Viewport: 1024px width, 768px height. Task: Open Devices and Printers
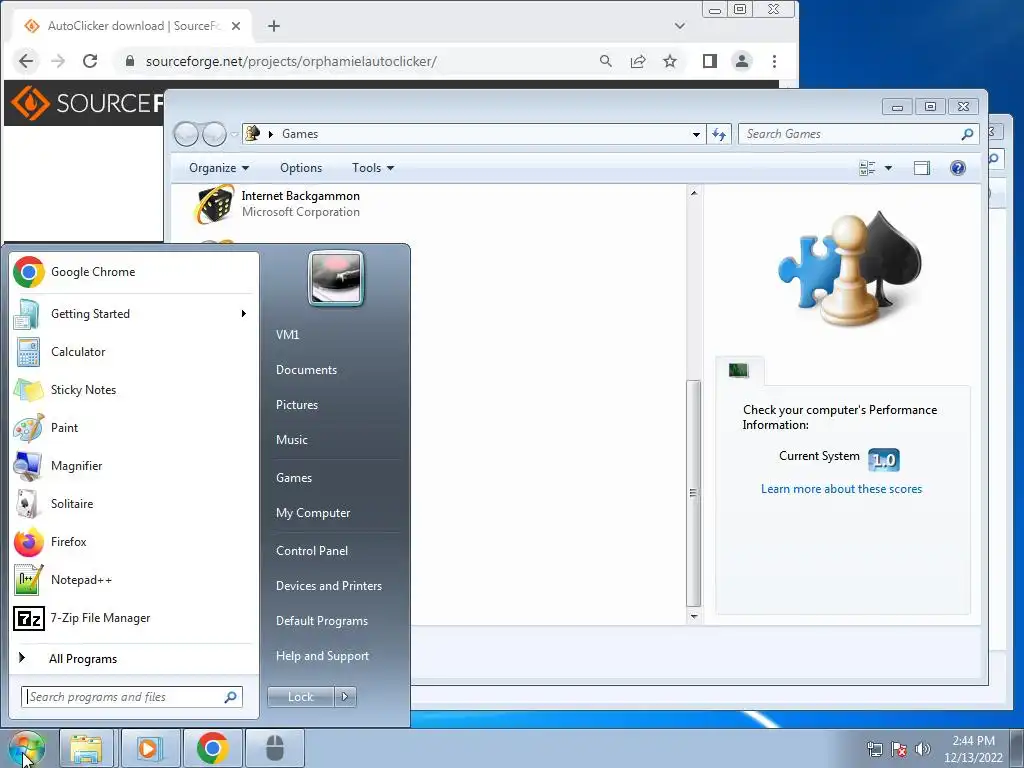[x=328, y=586]
